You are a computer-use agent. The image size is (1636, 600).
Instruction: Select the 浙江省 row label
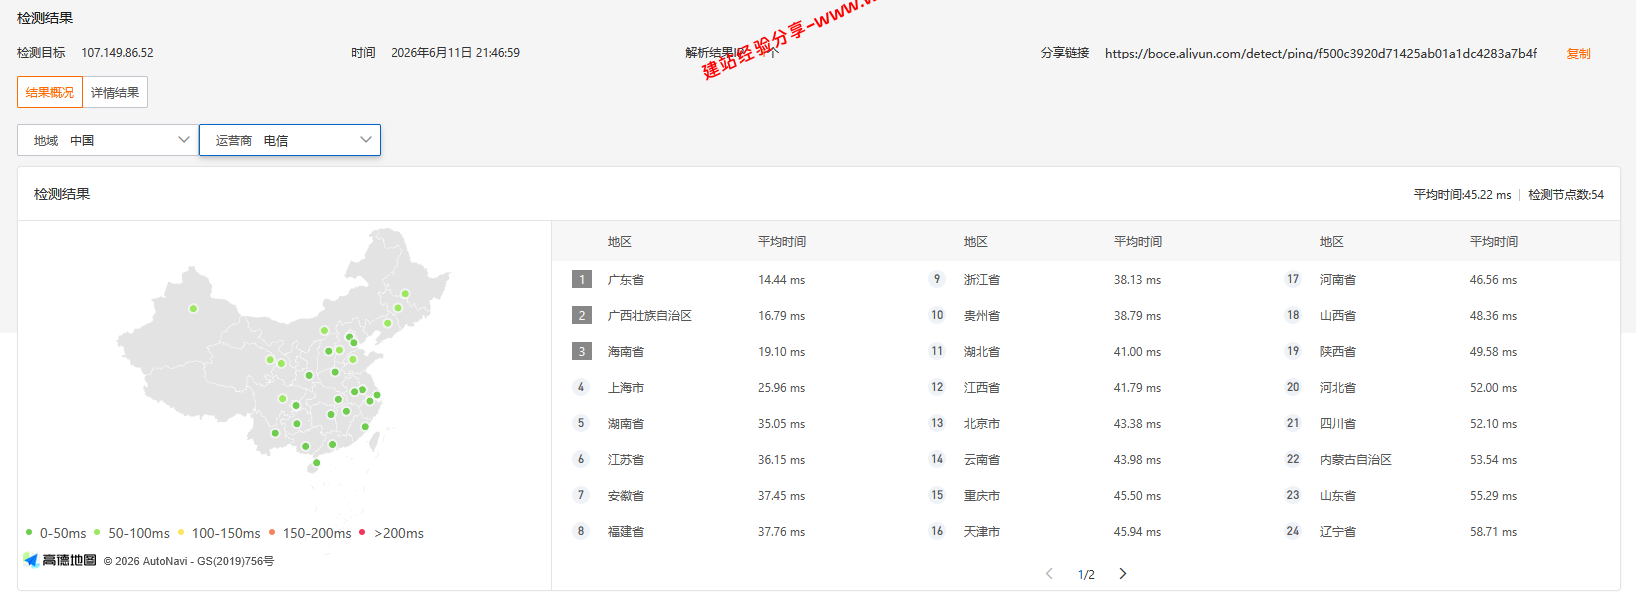(982, 280)
